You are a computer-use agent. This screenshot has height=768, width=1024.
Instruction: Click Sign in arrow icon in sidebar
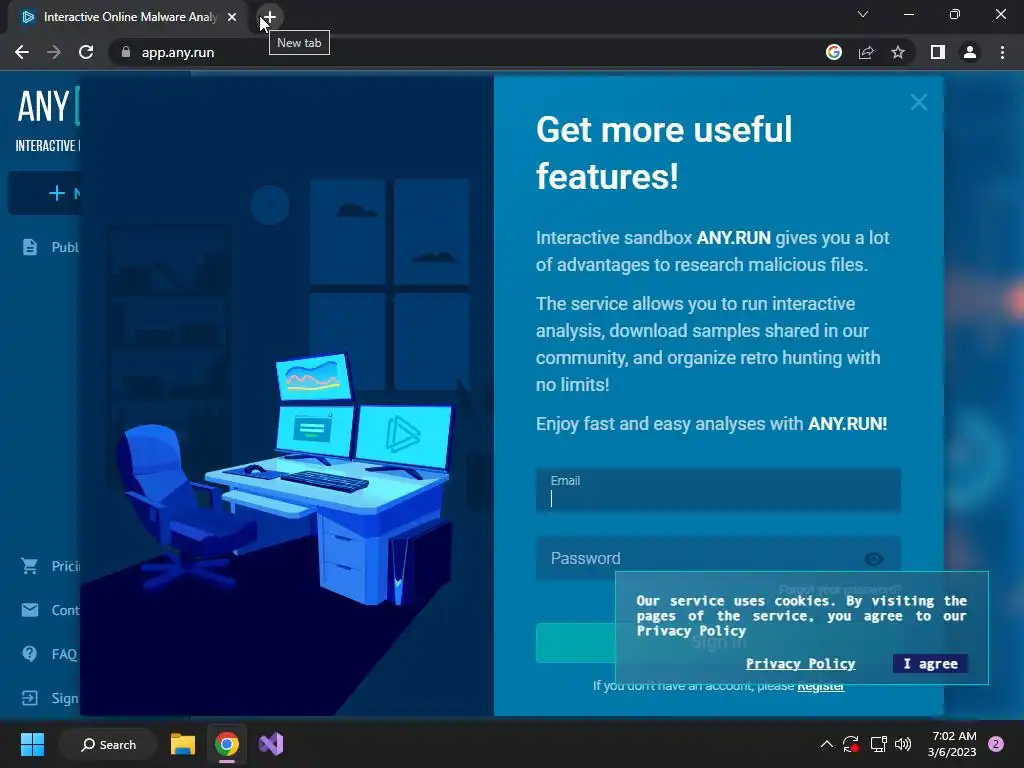pos(29,698)
